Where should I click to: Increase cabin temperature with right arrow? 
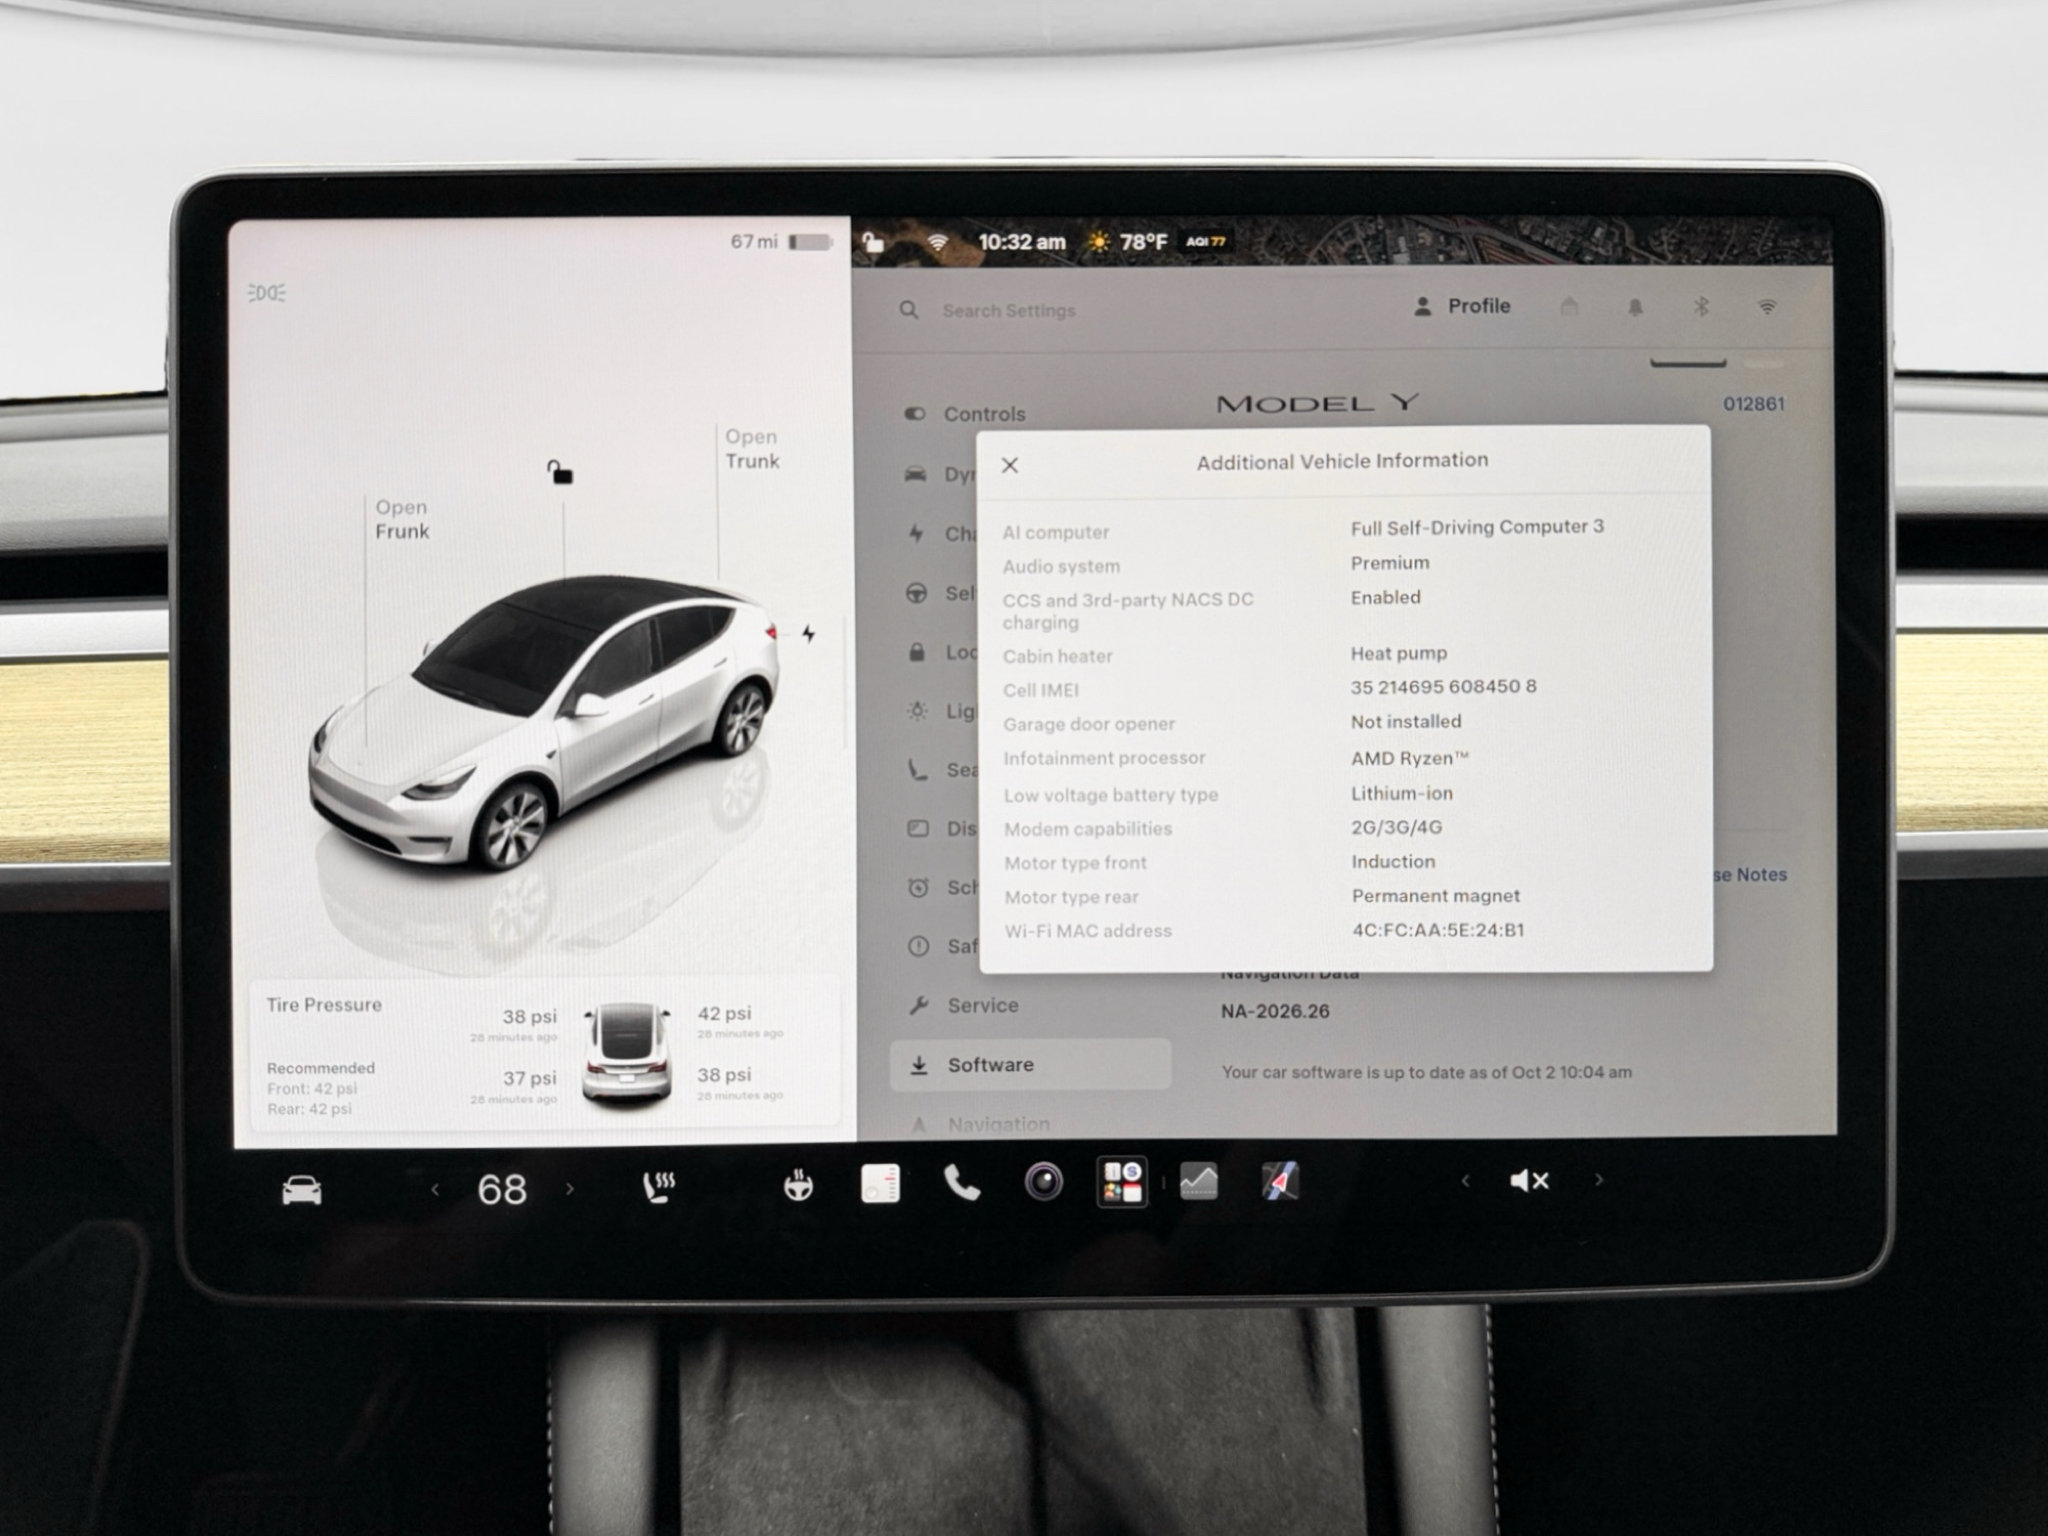coord(570,1189)
